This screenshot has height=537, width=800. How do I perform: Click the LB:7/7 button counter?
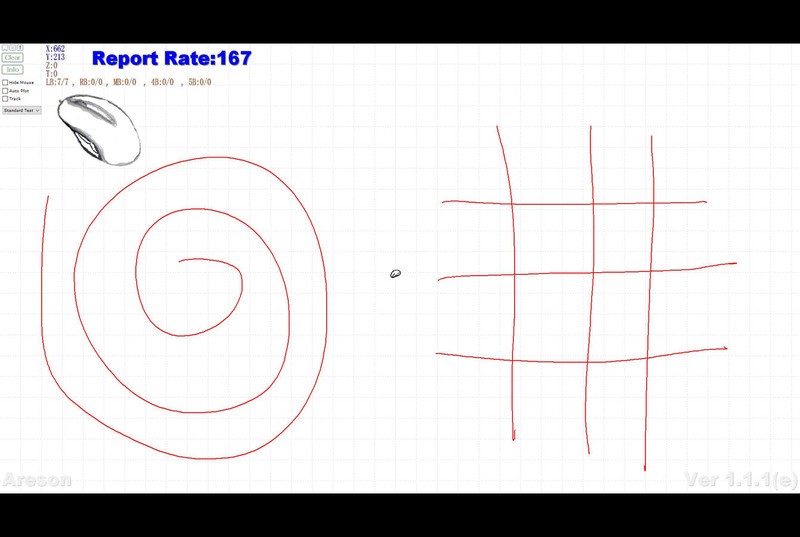pos(57,82)
